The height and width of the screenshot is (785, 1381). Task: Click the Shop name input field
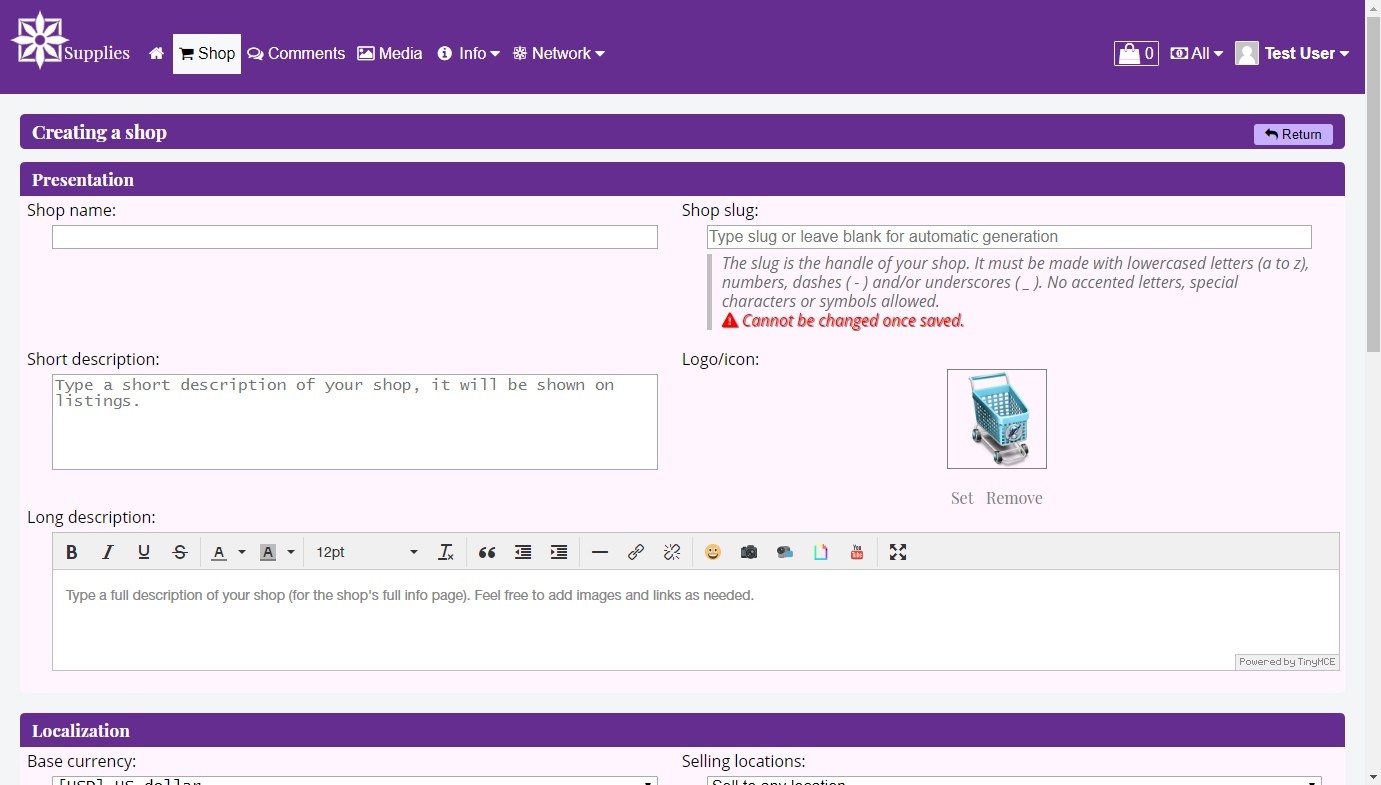pyautogui.click(x=355, y=237)
